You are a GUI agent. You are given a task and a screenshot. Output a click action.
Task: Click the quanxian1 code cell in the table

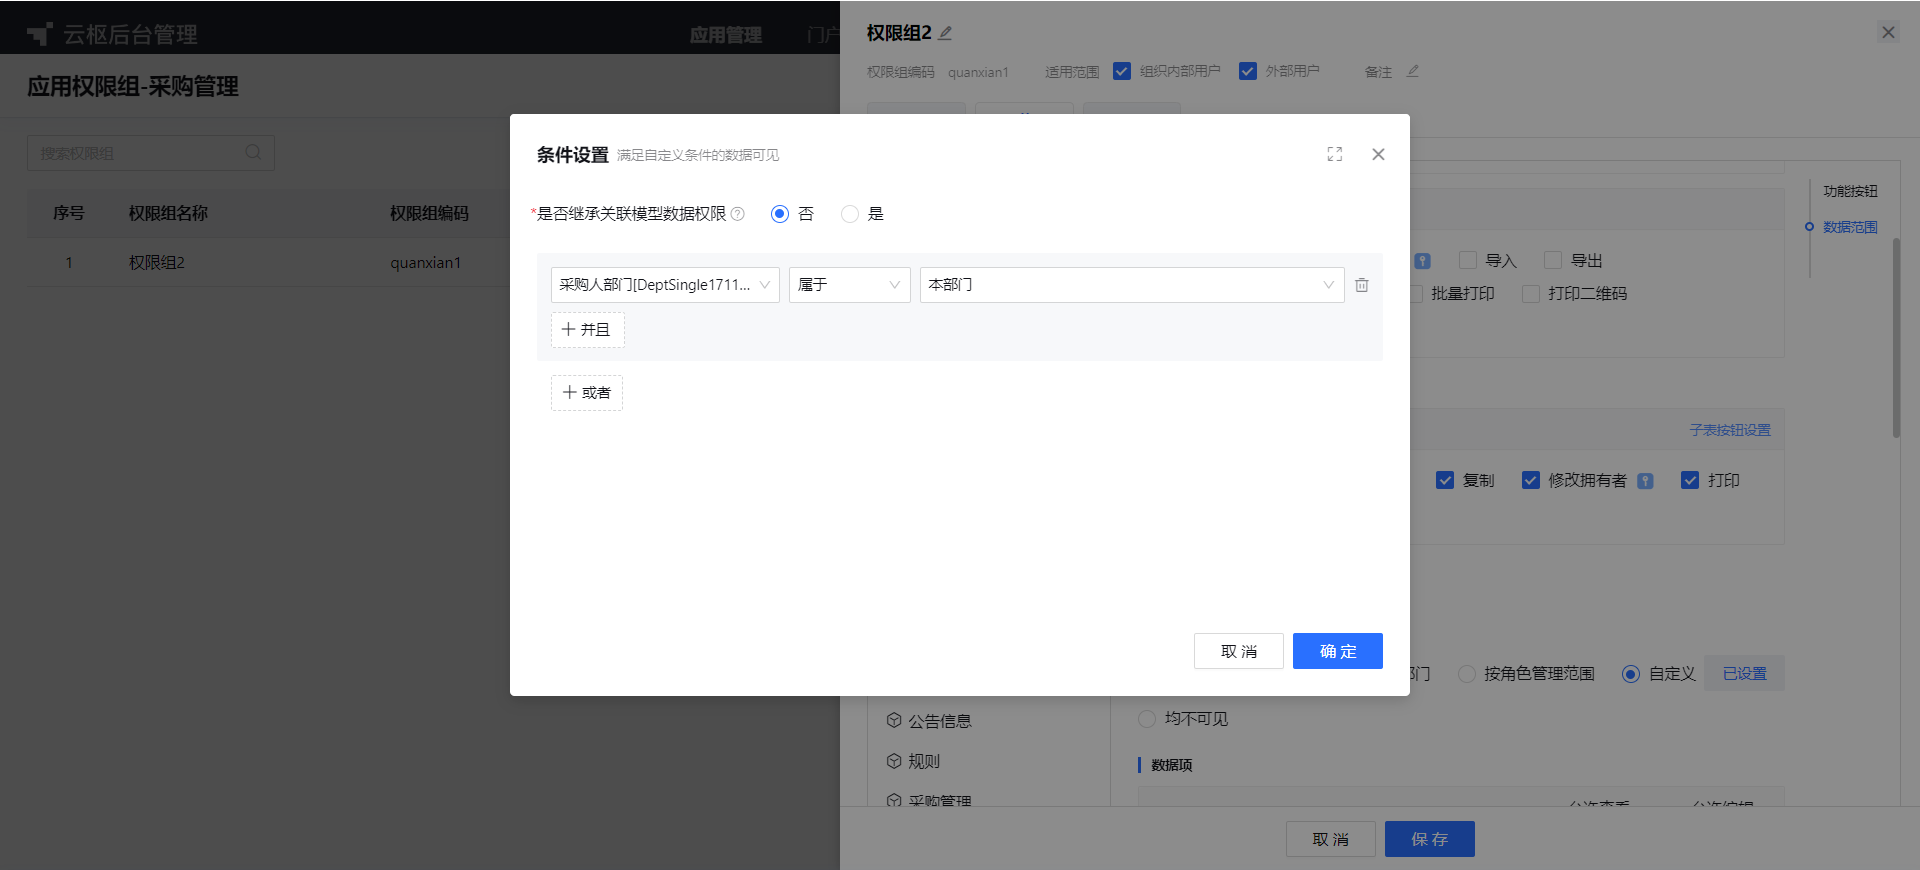426,262
